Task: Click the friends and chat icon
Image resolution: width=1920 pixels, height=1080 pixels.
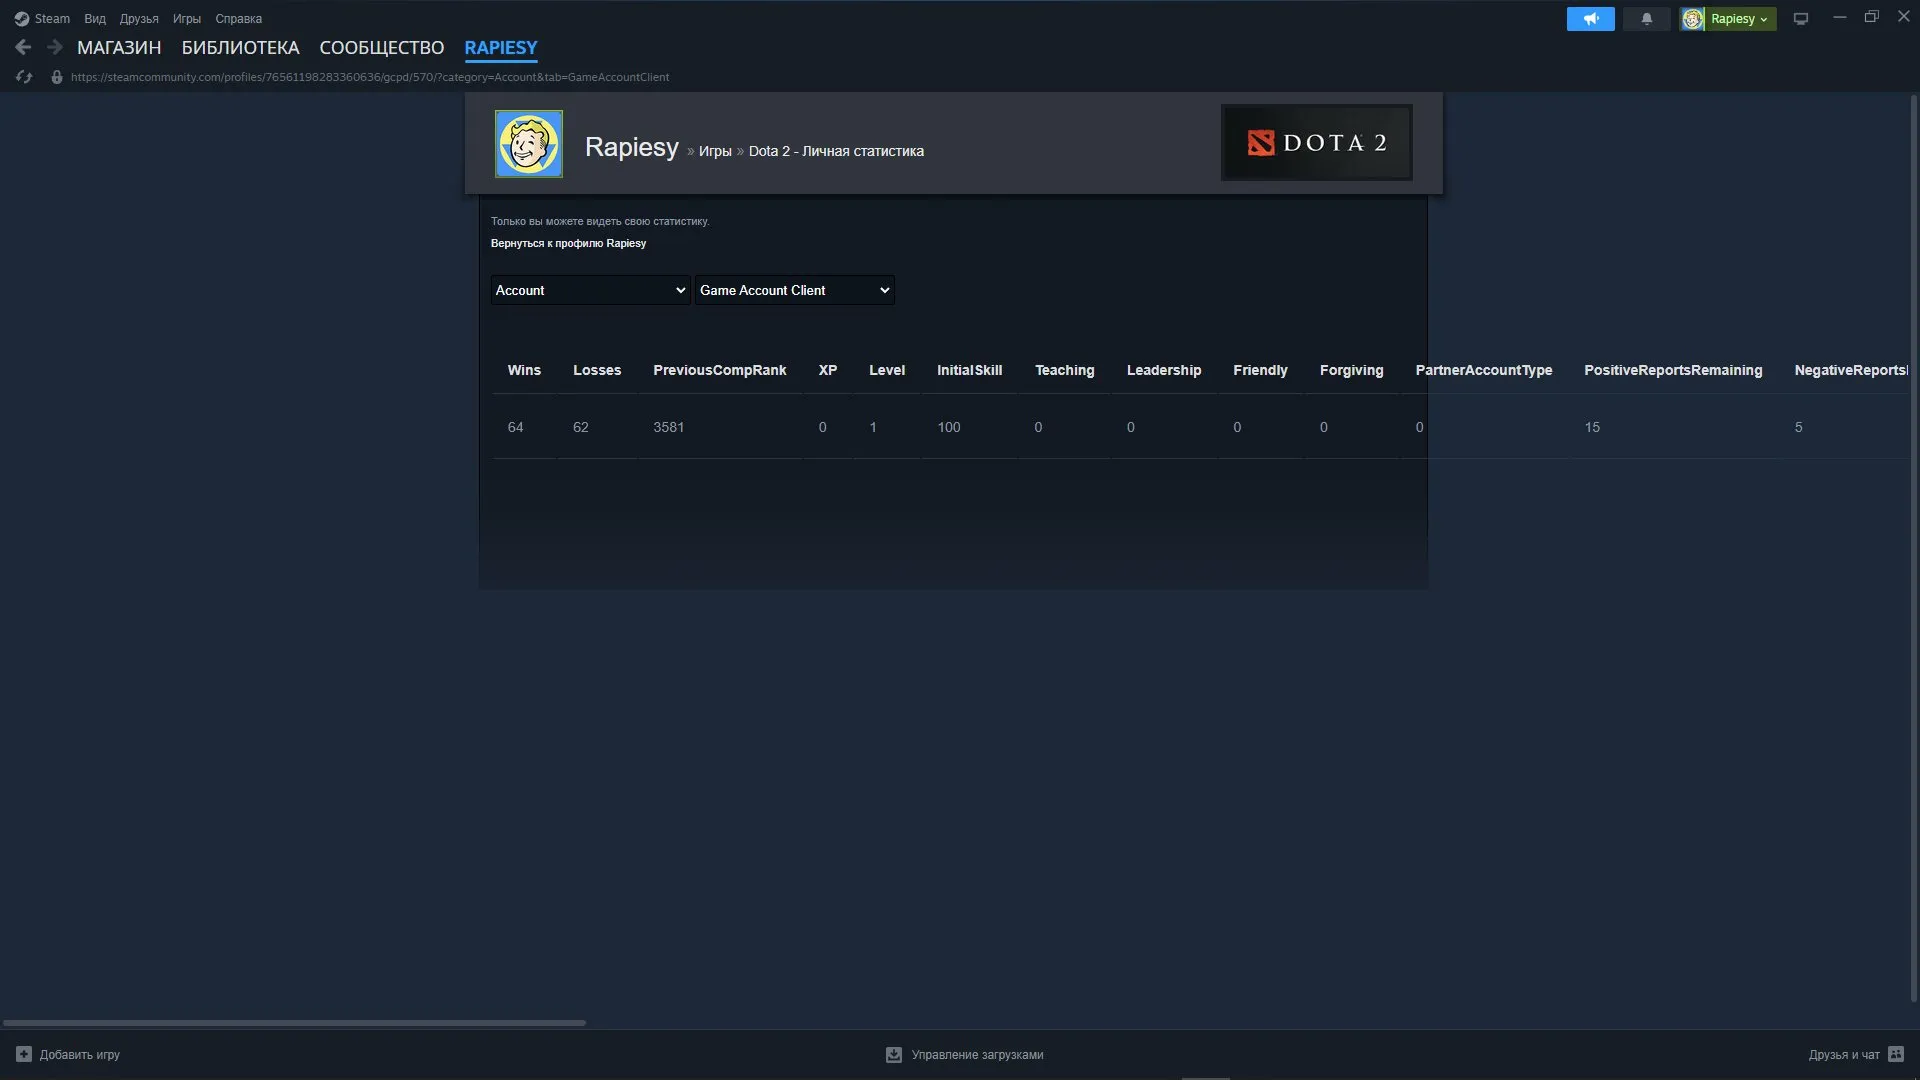Action: pos(1896,1054)
